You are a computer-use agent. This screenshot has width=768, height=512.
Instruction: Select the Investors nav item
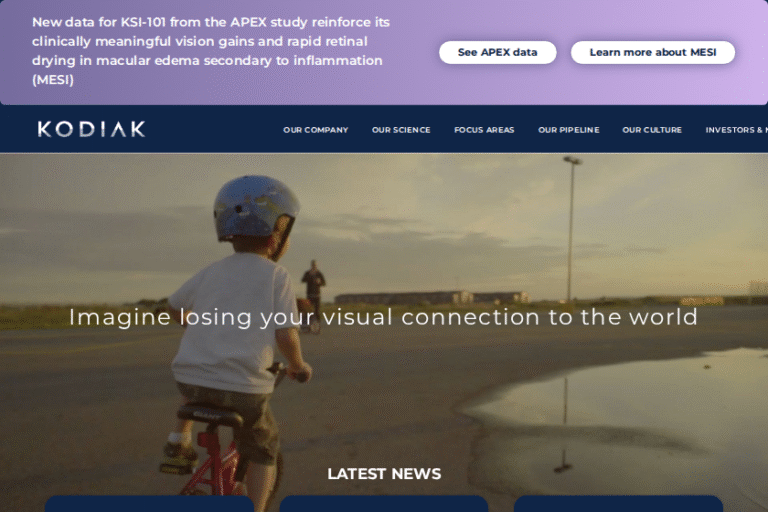pyautogui.click(x=736, y=130)
